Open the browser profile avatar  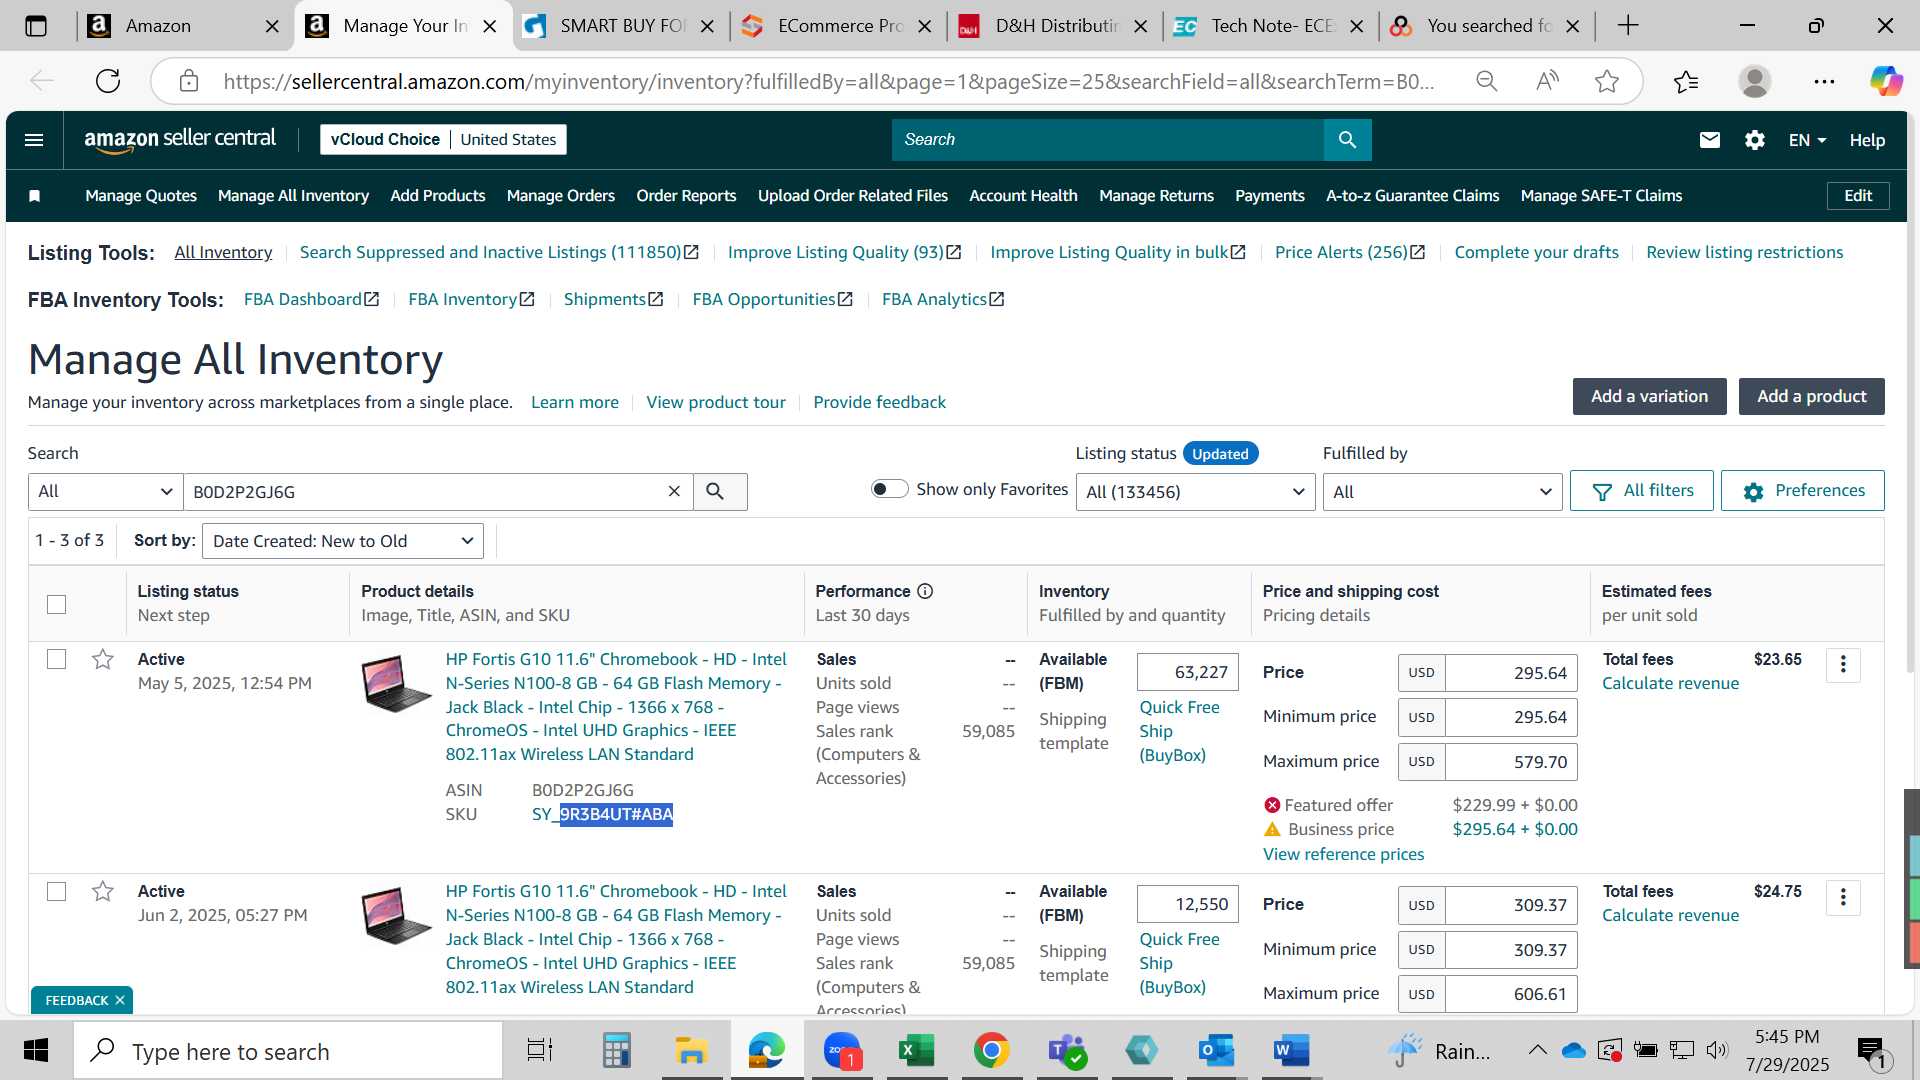[x=1754, y=81]
